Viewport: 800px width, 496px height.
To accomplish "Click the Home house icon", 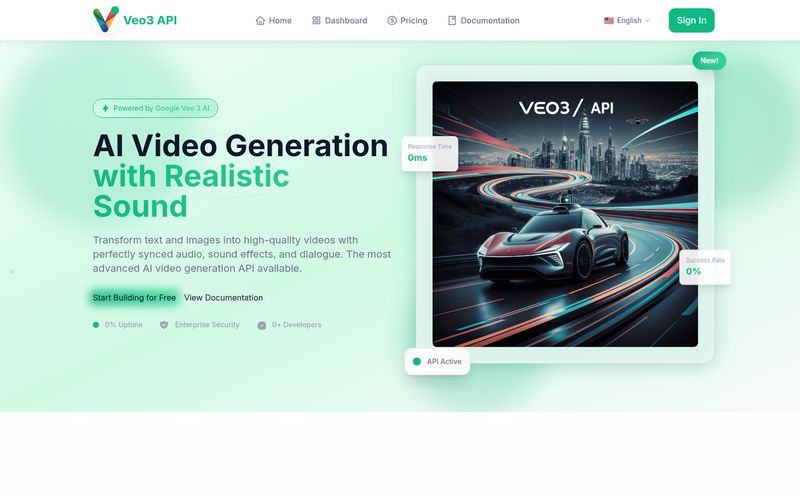I will pyautogui.click(x=260, y=20).
